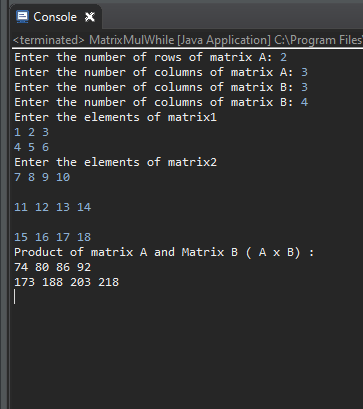Screen dimensions: 363x409
Task: Click the Console view monitor icon
Action: (x=22, y=17)
